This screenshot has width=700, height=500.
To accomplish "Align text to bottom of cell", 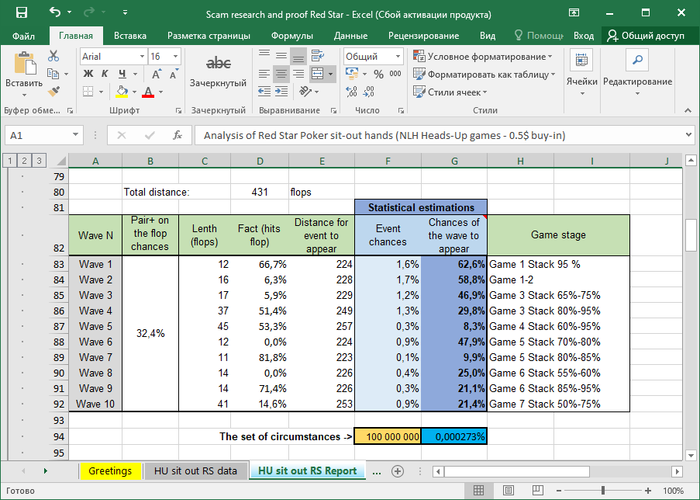I will point(298,56).
